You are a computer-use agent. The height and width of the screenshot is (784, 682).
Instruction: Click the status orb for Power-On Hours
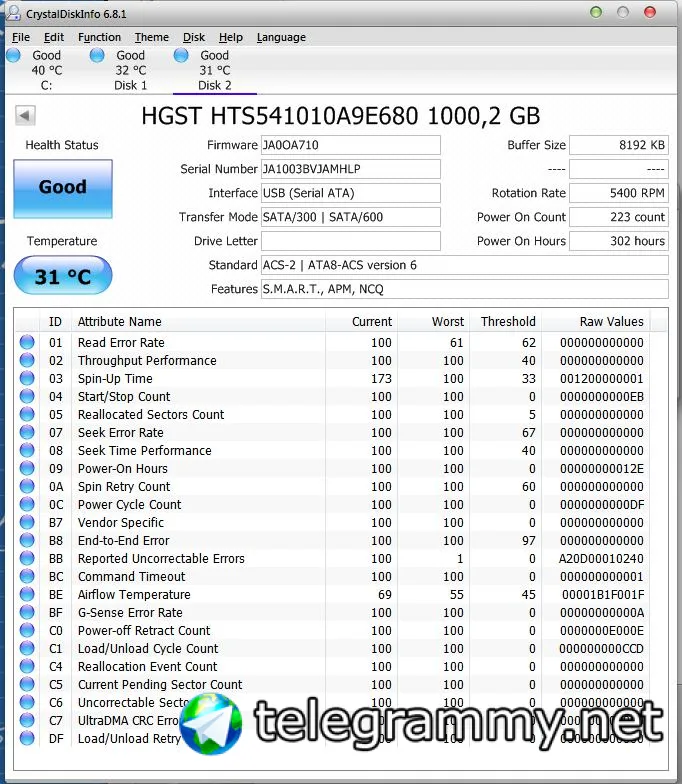(27, 468)
